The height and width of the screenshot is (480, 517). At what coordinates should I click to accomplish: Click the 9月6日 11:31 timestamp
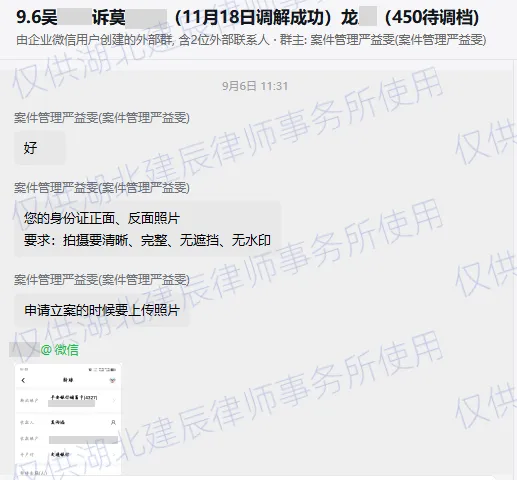[x=255, y=86]
